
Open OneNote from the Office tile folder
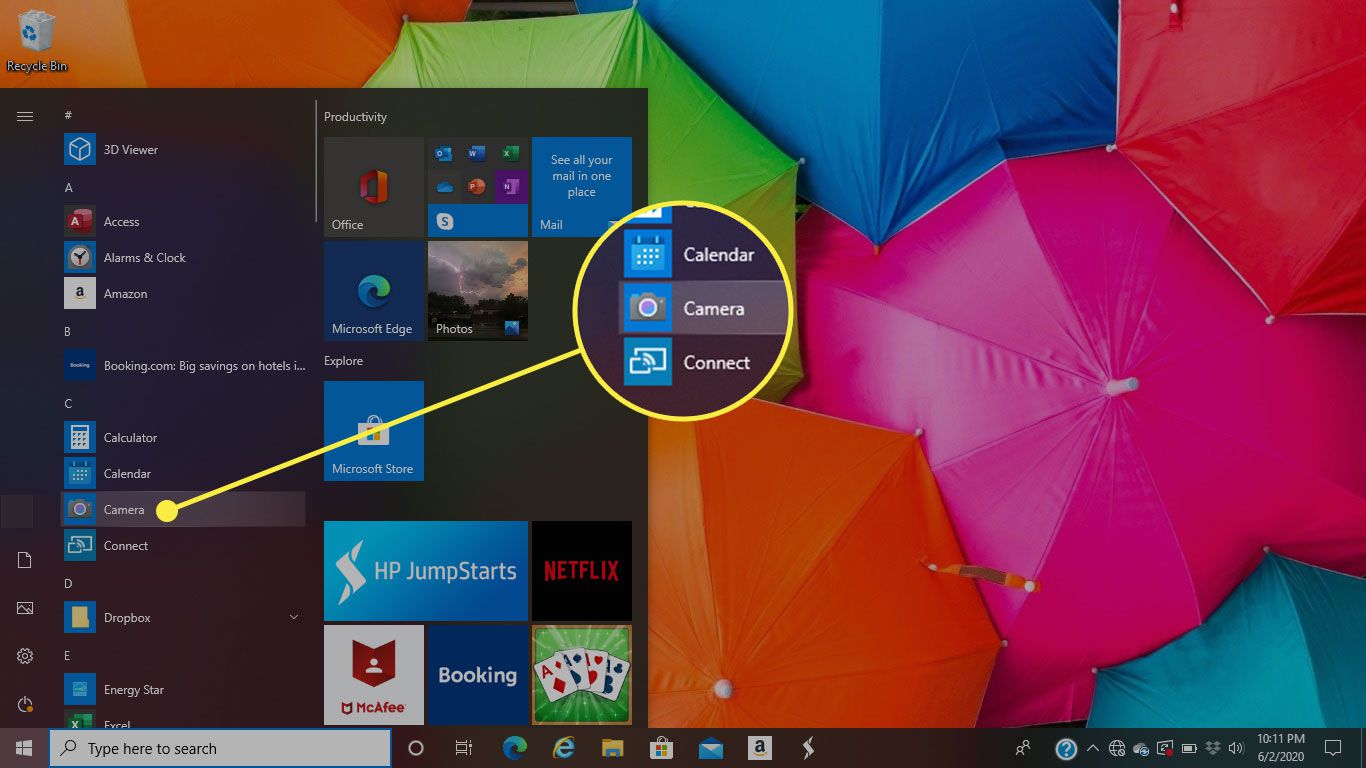pos(510,186)
